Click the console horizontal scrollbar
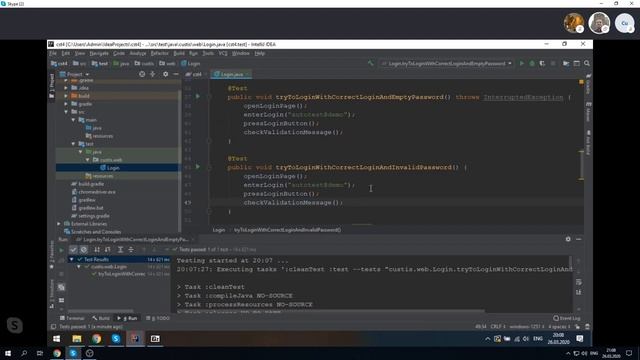640x360 pixels. point(331,311)
